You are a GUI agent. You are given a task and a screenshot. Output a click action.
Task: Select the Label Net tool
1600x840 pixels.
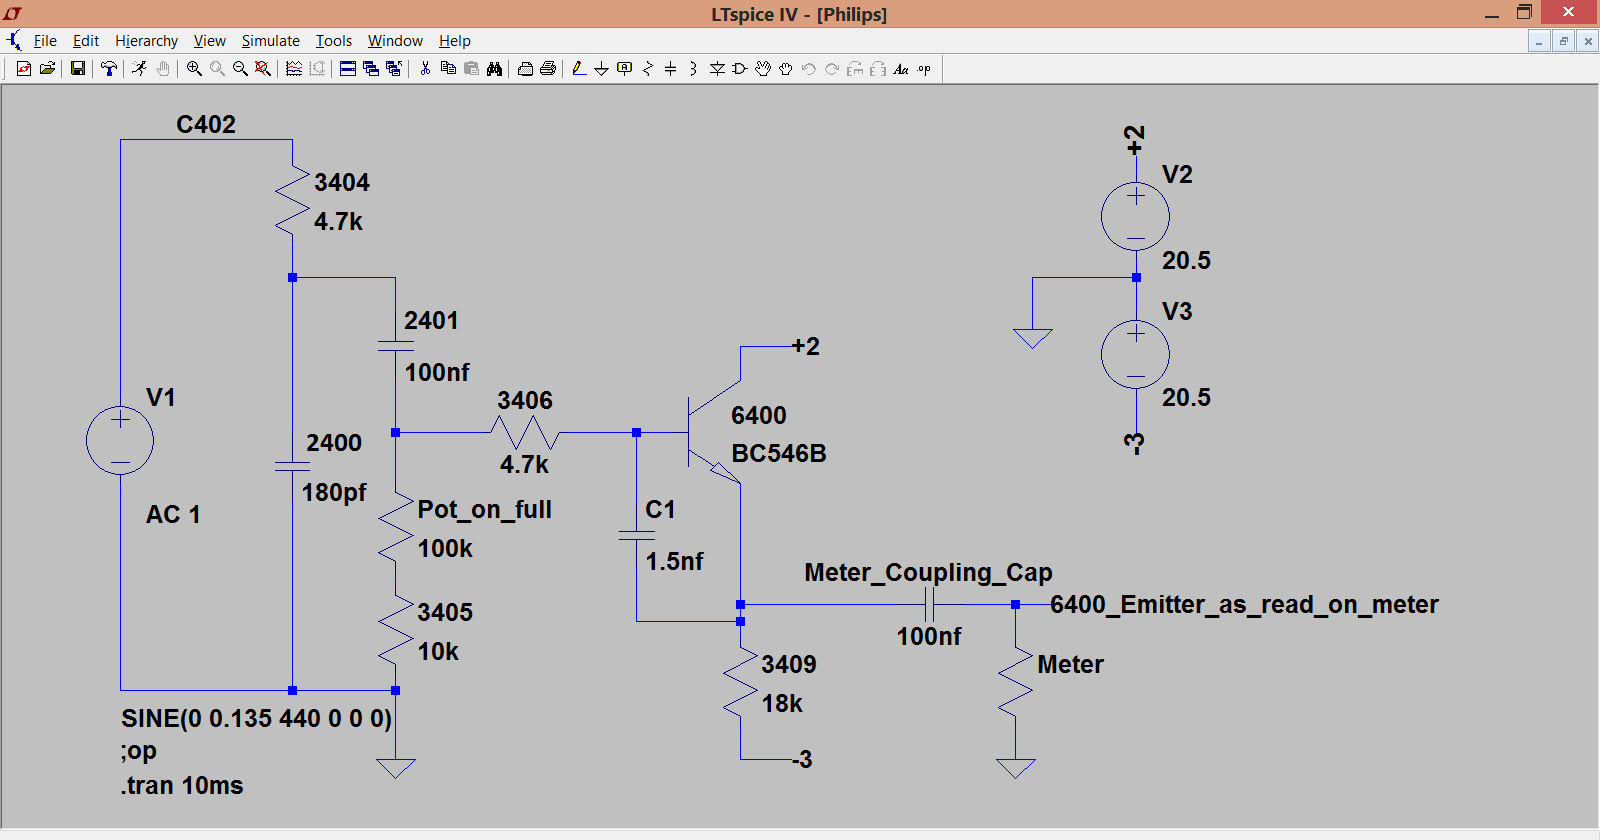(625, 69)
